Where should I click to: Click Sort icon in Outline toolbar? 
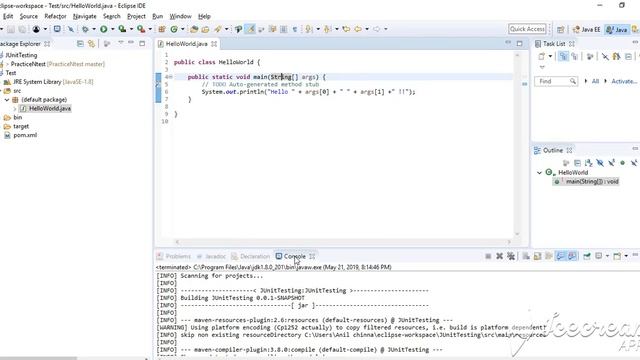pos(588,163)
